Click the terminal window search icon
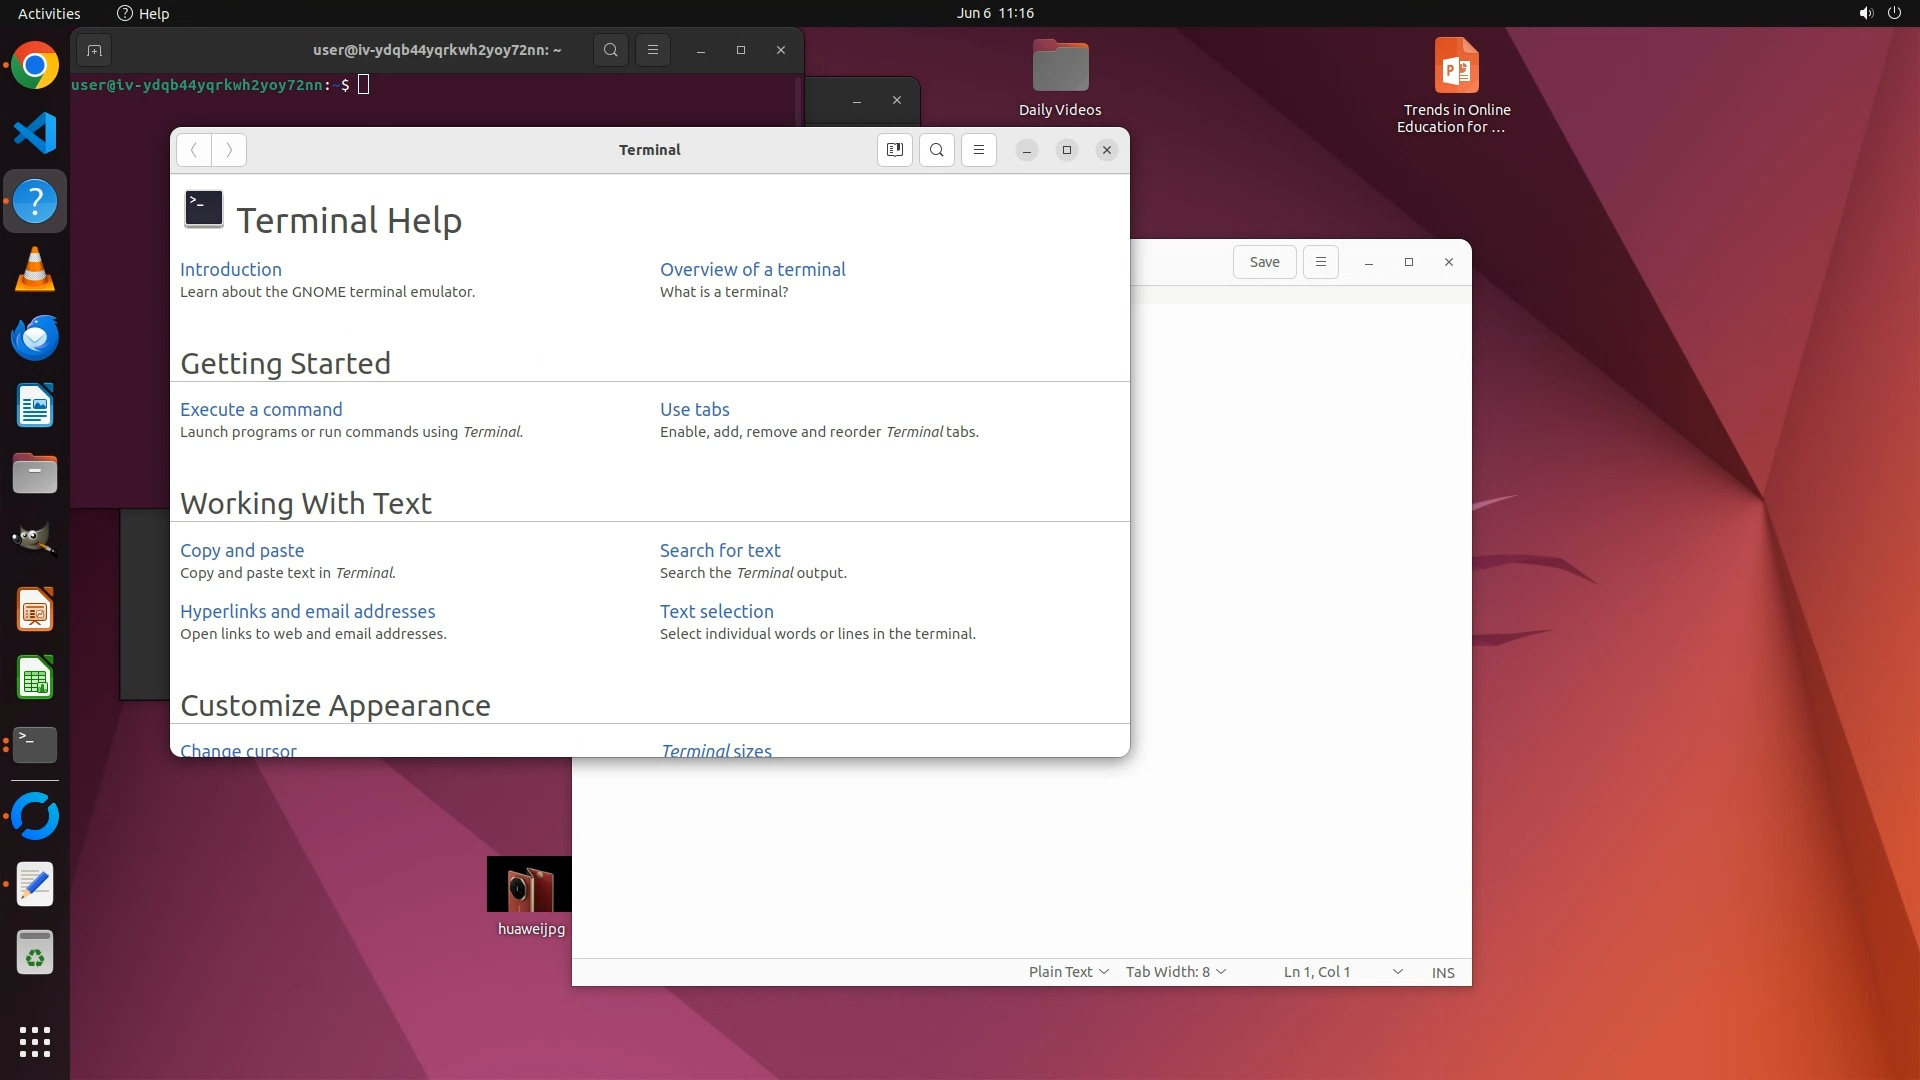This screenshot has width=1920, height=1080. coord(610,50)
